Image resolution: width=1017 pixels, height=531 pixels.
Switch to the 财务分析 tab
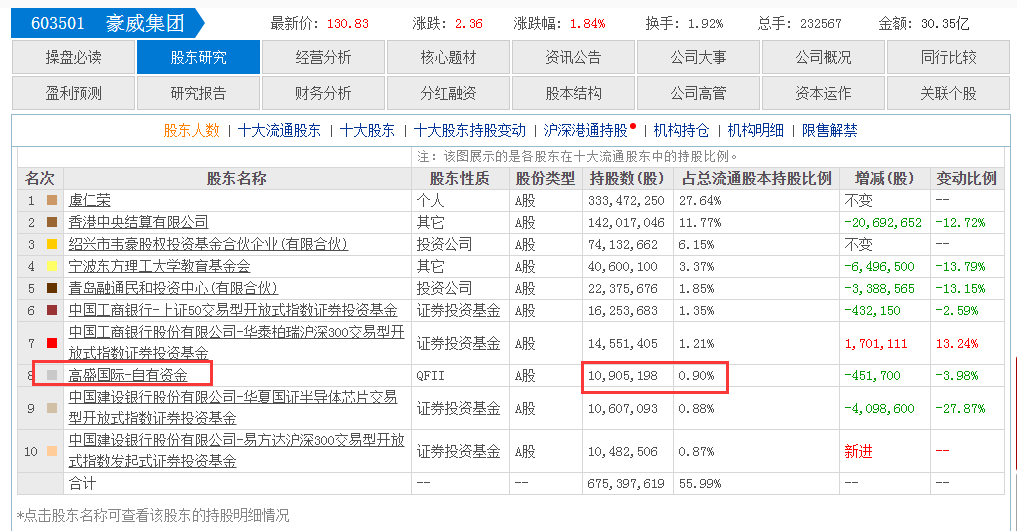tap(323, 93)
